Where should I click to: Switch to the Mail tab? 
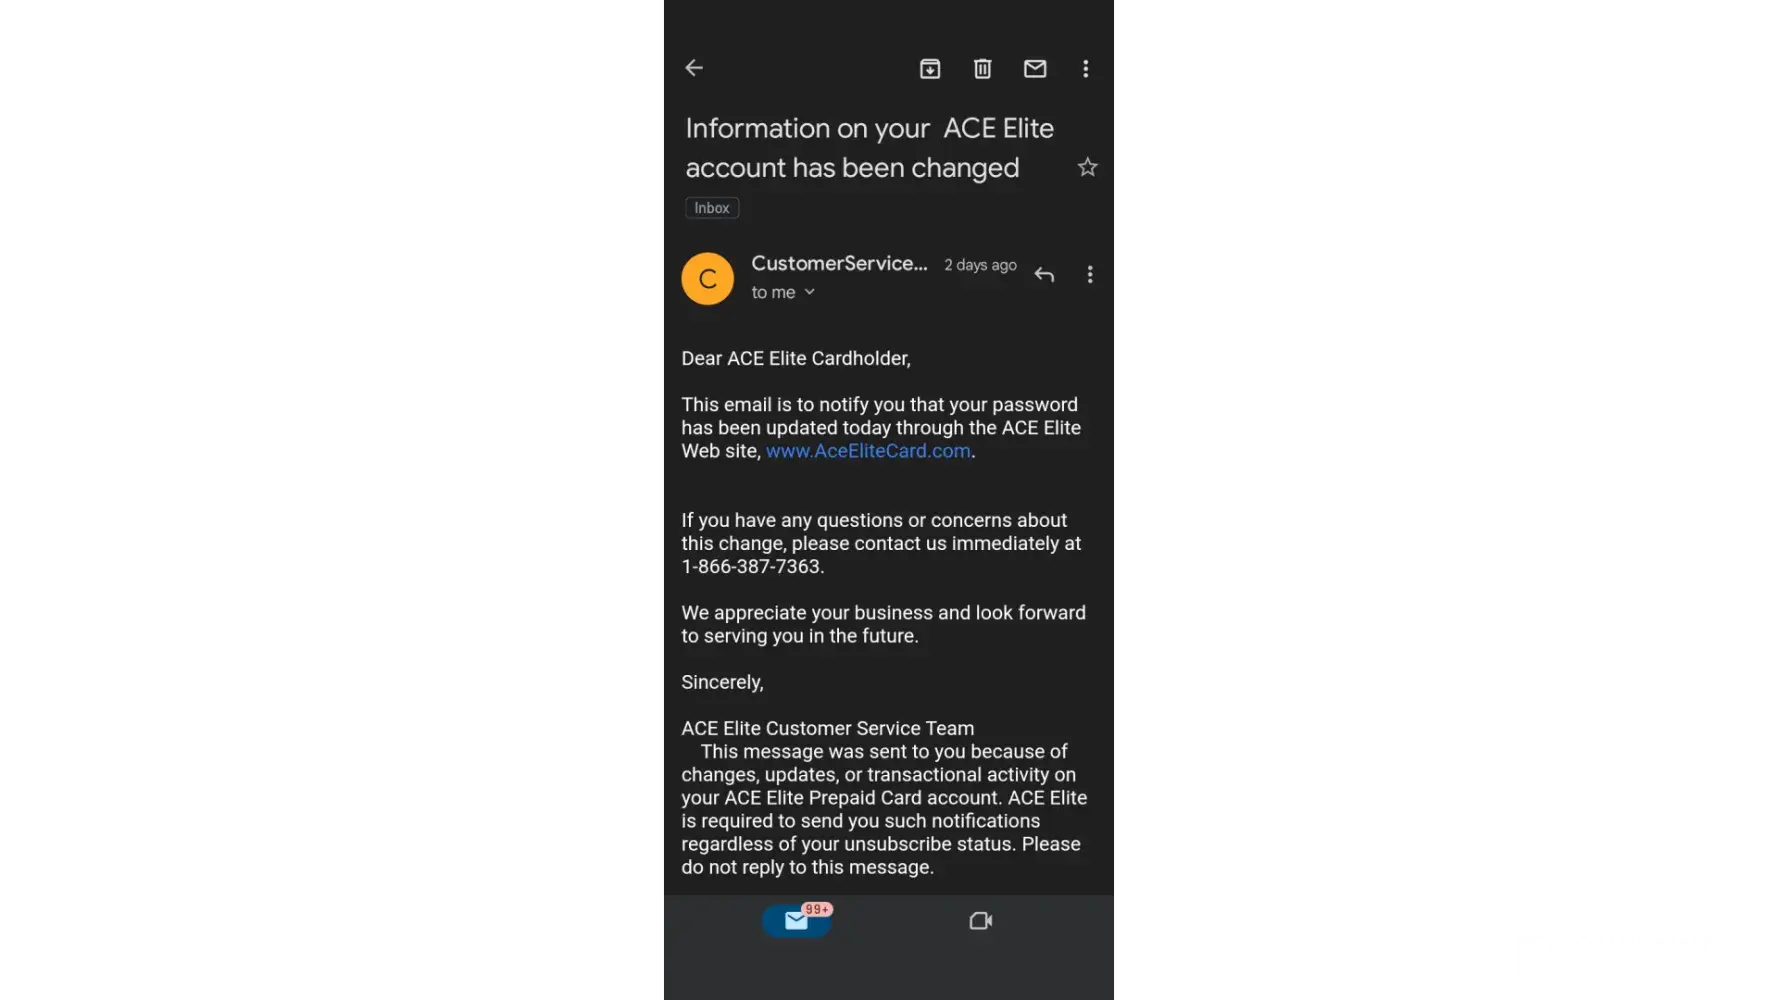pyautogui.click(x=797, y=921)
